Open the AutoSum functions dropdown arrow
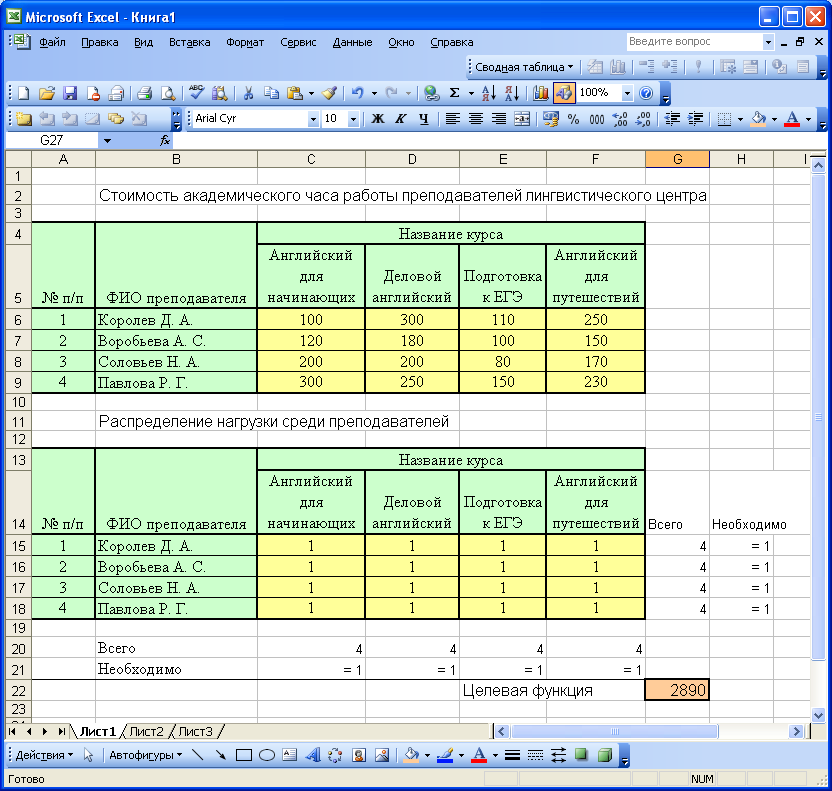This screenshot has width=832, height=791. pyautogui.click(x=471, y=94)
